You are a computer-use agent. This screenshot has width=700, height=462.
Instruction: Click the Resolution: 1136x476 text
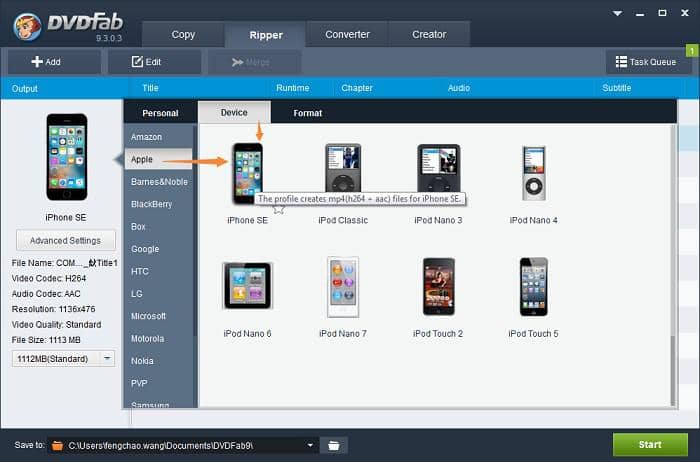[53, 309]
